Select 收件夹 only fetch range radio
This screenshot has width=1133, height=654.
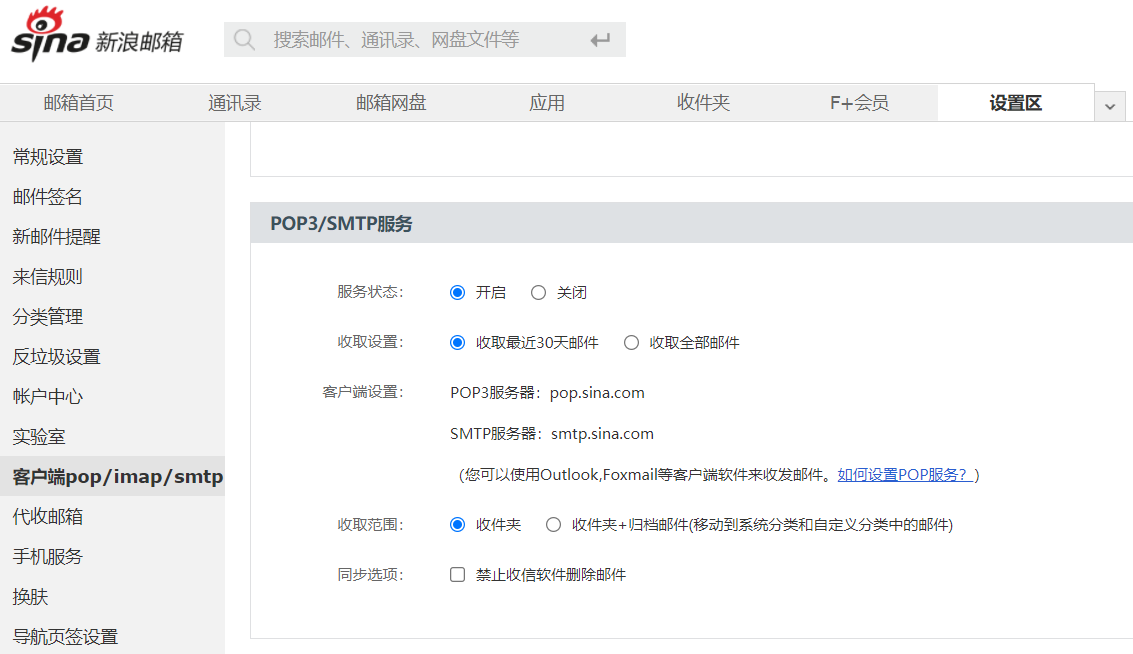(x=457, y=525)
